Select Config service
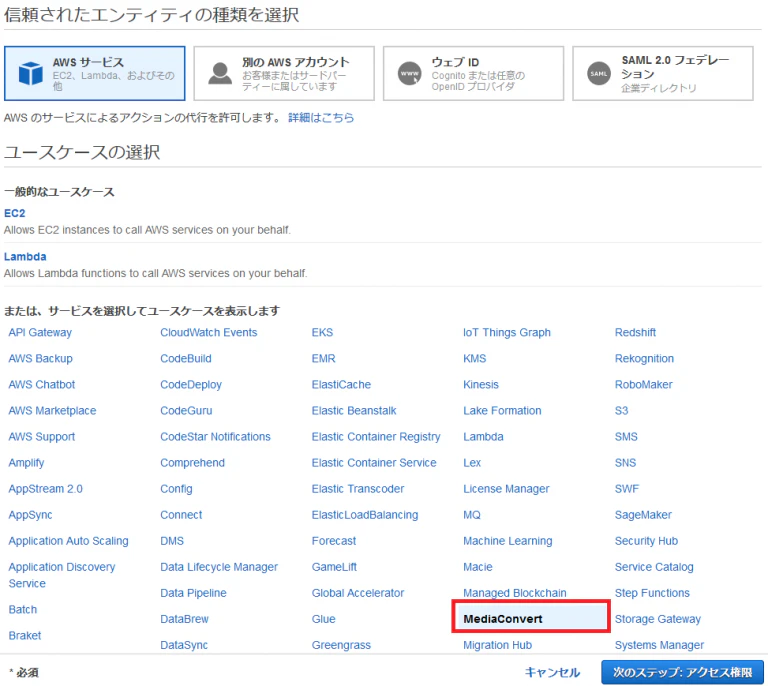The height and width of the screenshot is (686, 768). click(176, 489)
